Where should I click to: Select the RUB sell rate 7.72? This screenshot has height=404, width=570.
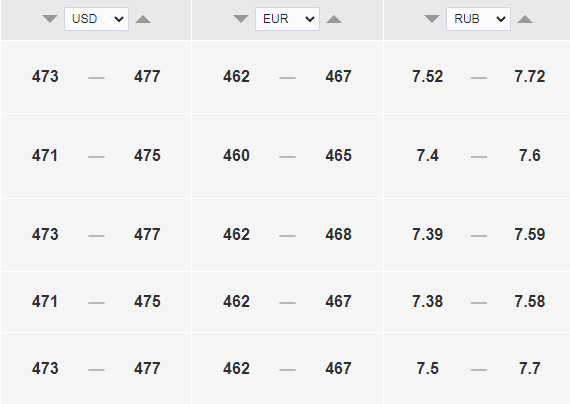530,77
